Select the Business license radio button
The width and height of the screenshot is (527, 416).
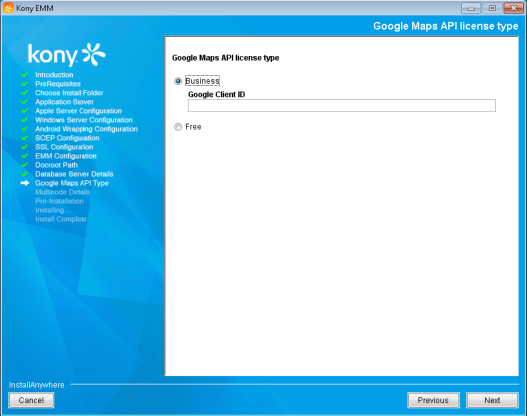(178, 81)
